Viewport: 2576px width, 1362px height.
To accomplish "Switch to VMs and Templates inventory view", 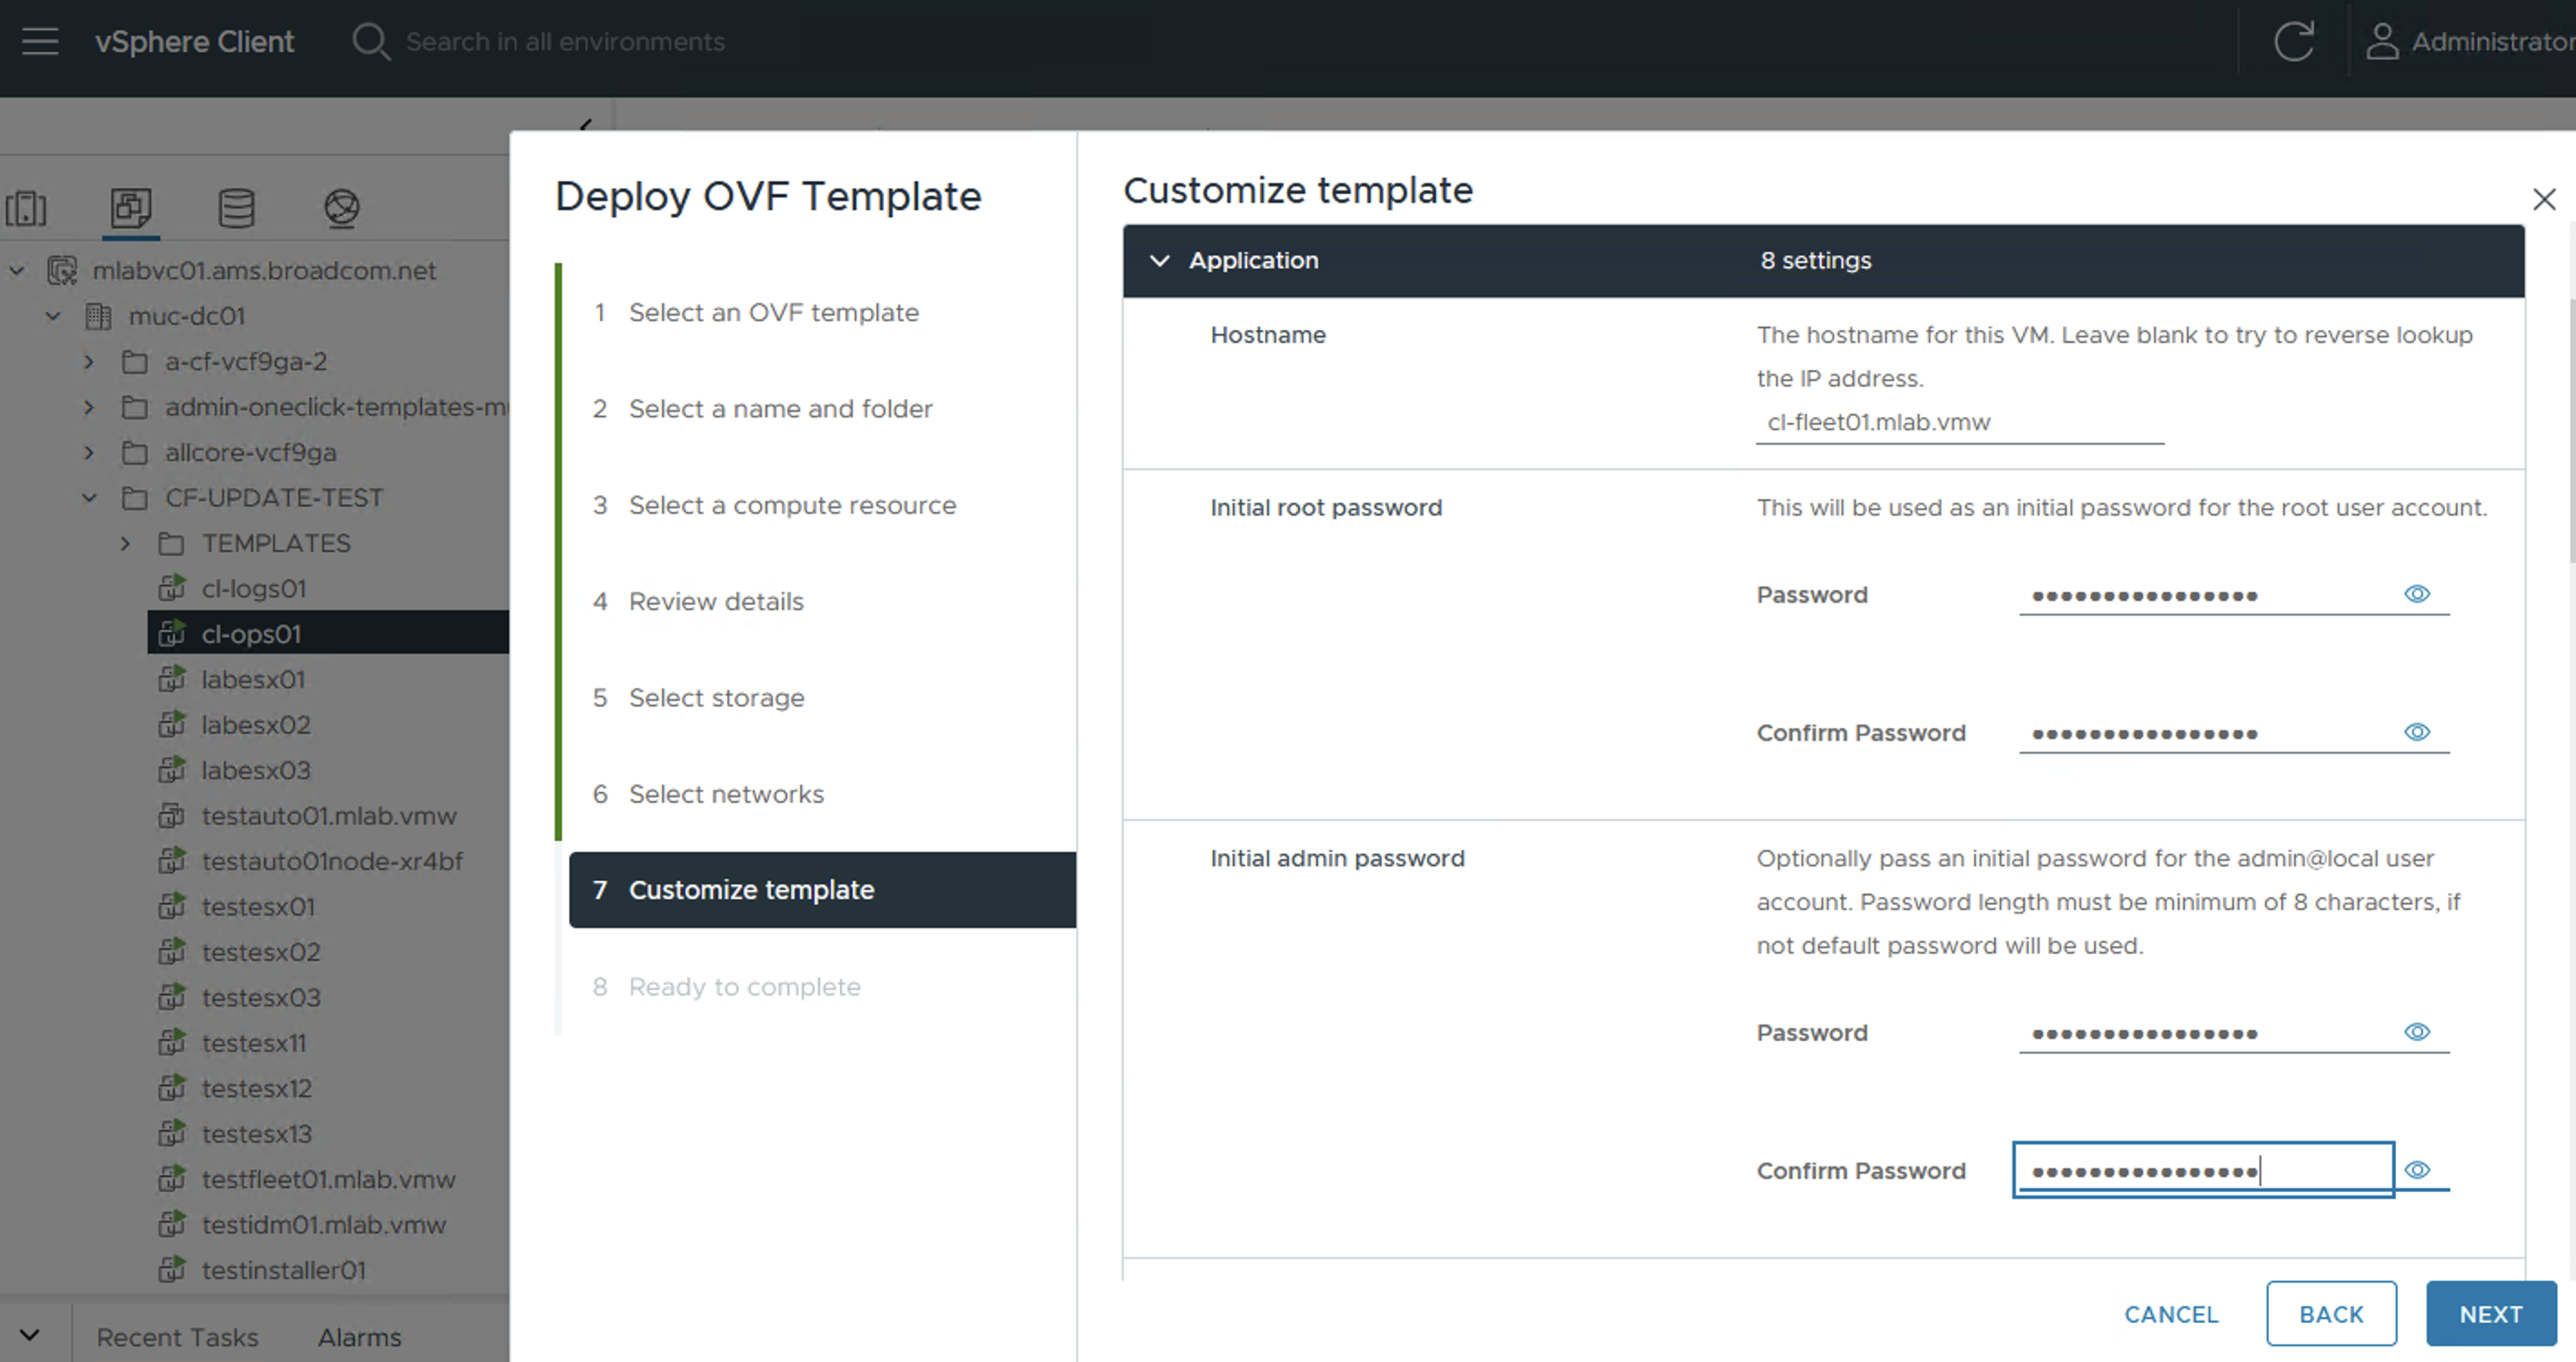I will pyautogui.click(x=131, y=208).
